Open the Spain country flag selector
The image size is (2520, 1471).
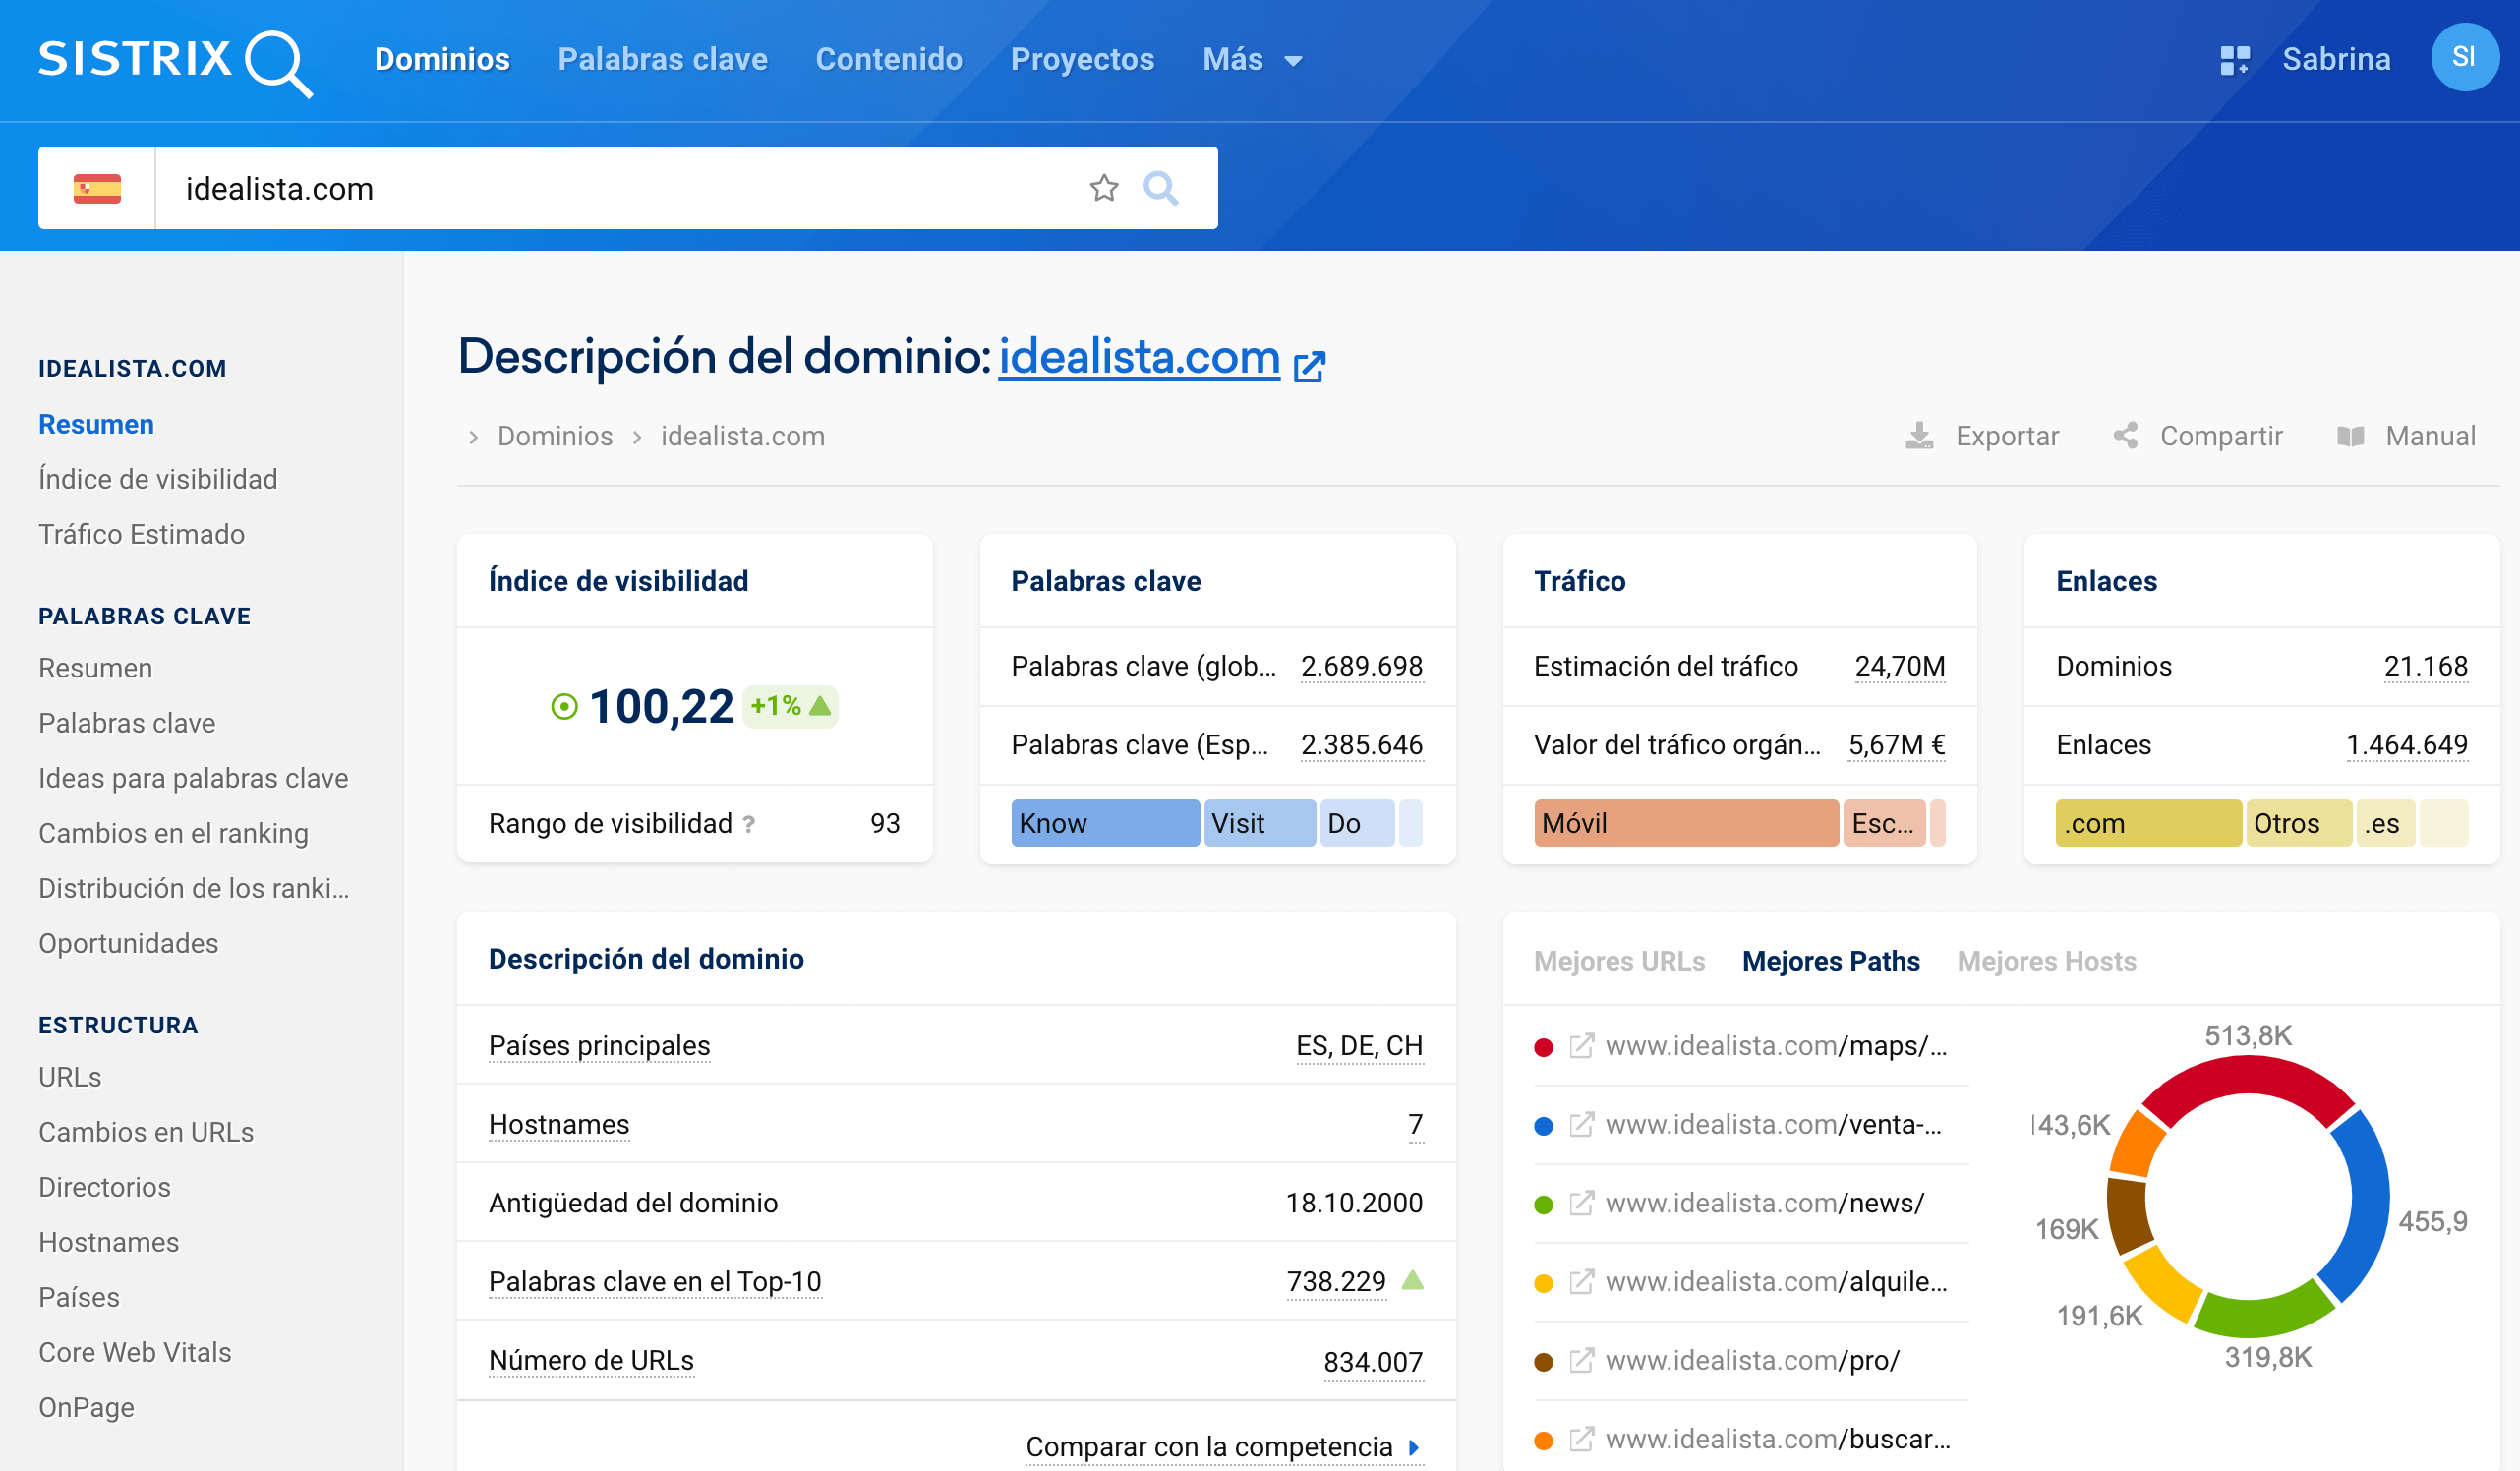click(x=97, y=188)
